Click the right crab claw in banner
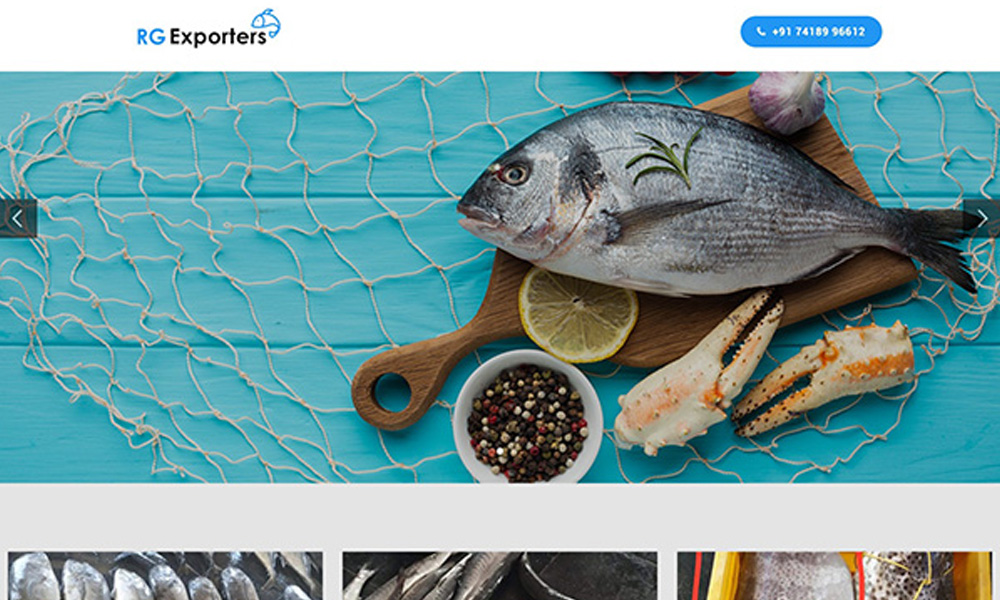 tap(824, 377)
